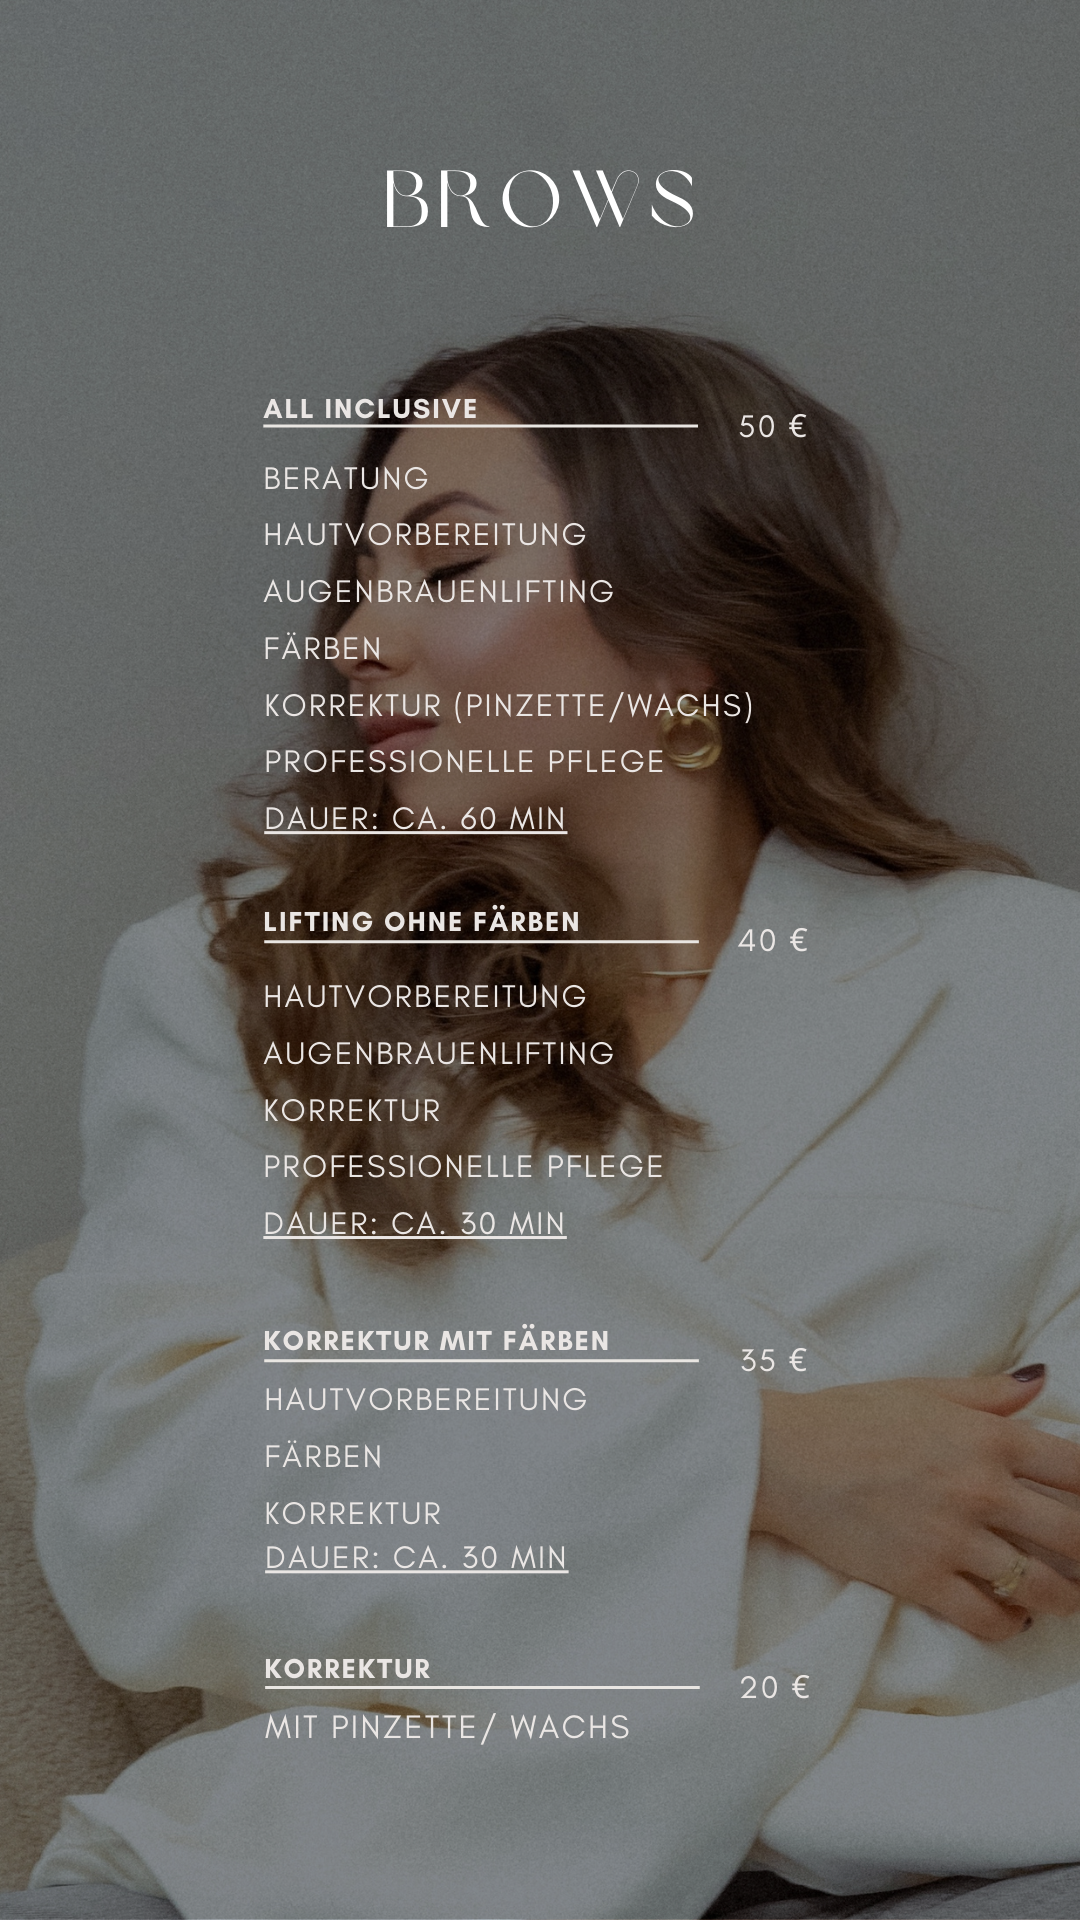Select the BERATUNG line item

click(x=346, y=479)
